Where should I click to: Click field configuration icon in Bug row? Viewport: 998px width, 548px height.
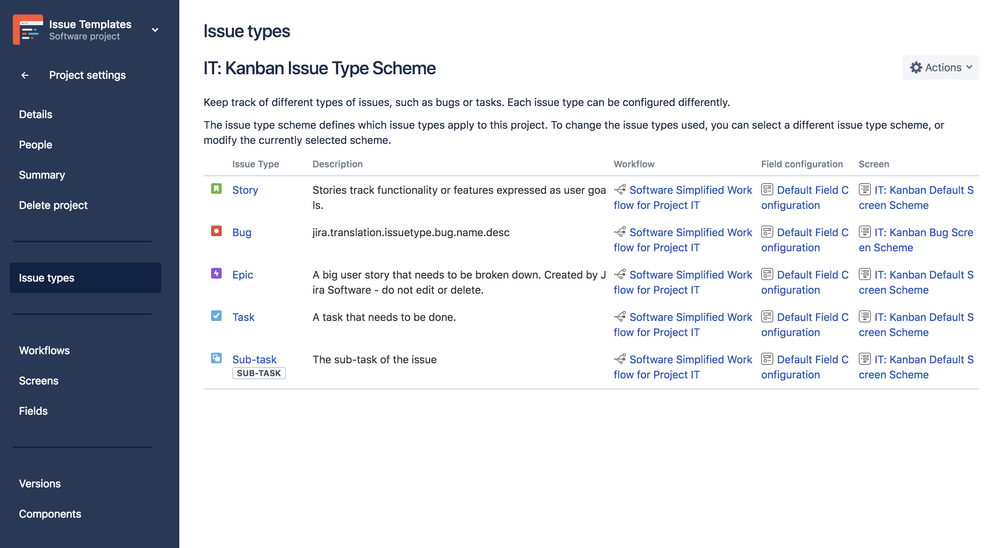[768, 232]
